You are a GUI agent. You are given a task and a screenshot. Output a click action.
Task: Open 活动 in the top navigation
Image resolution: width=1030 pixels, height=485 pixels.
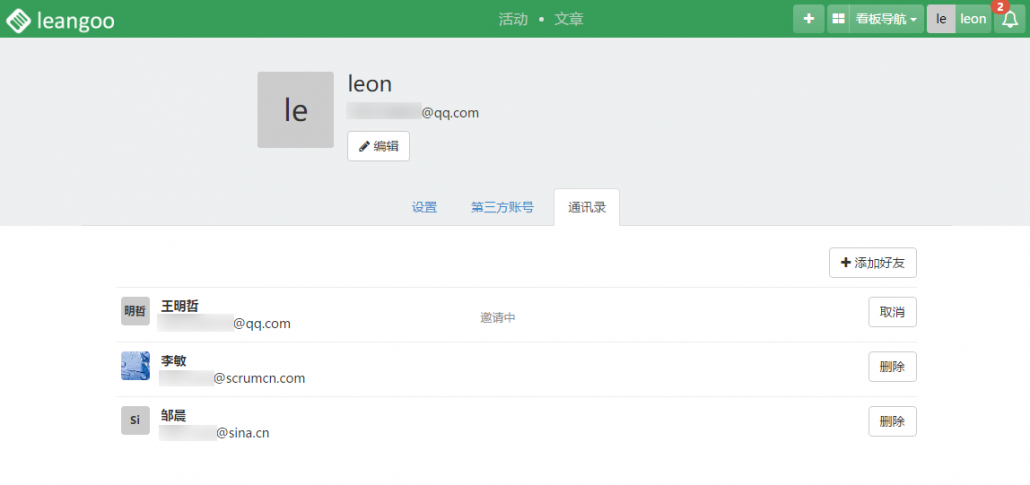pos(512,19)
